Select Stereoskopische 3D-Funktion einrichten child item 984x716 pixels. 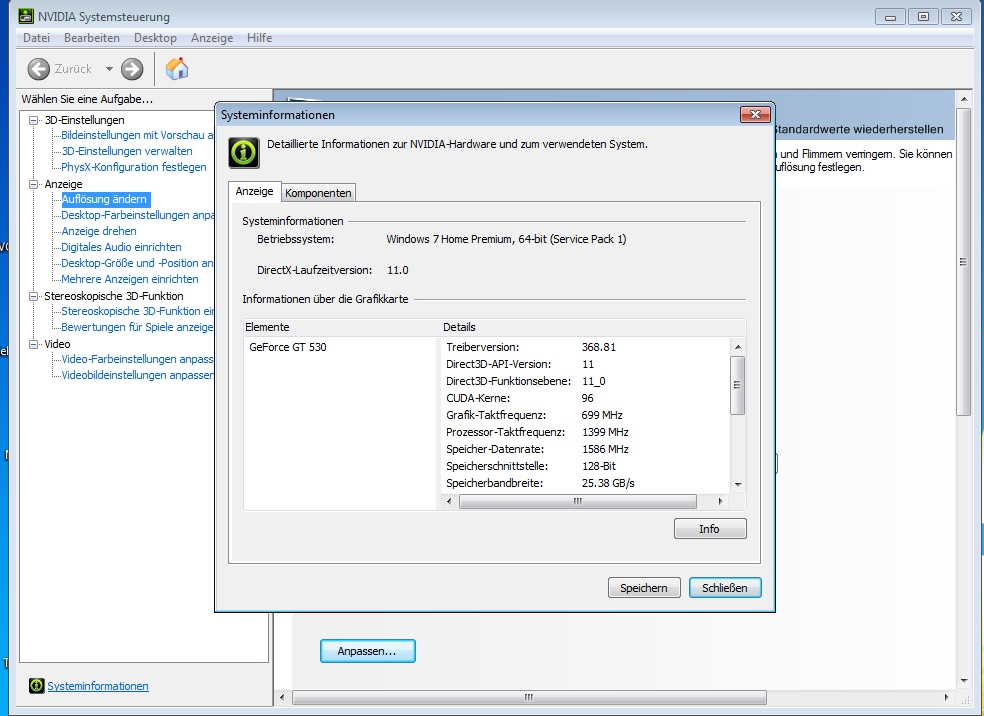click(137, 311)
